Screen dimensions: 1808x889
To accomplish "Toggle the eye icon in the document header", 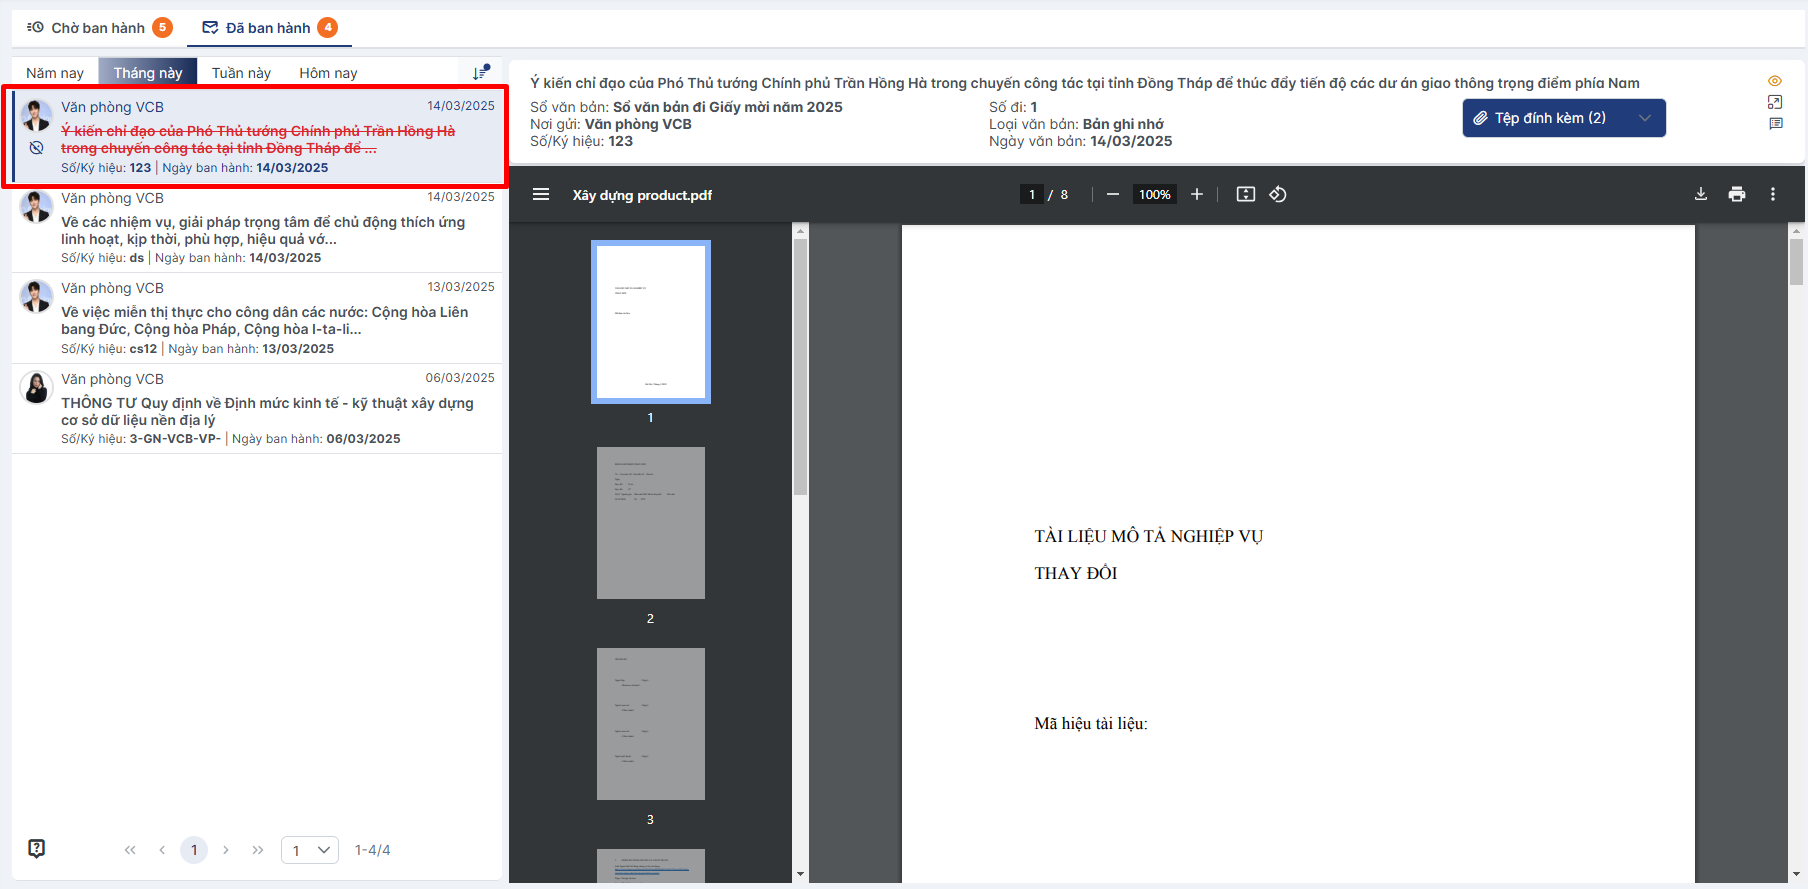I will 1775,81.
